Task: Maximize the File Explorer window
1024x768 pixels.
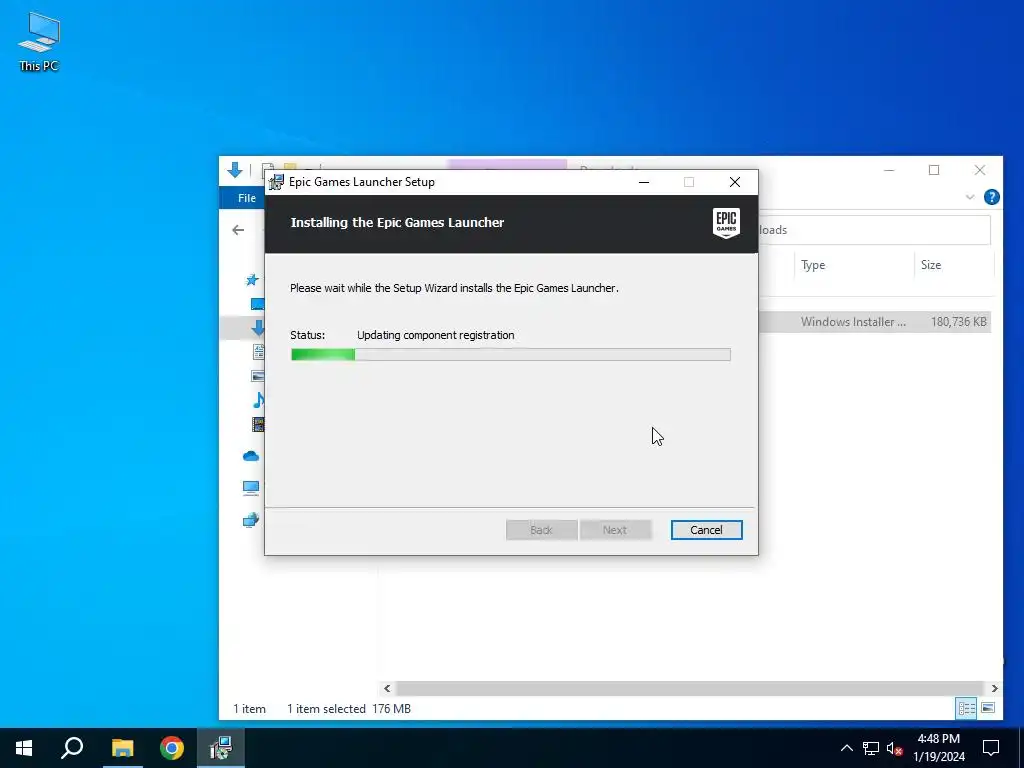Action: (934, 170)
